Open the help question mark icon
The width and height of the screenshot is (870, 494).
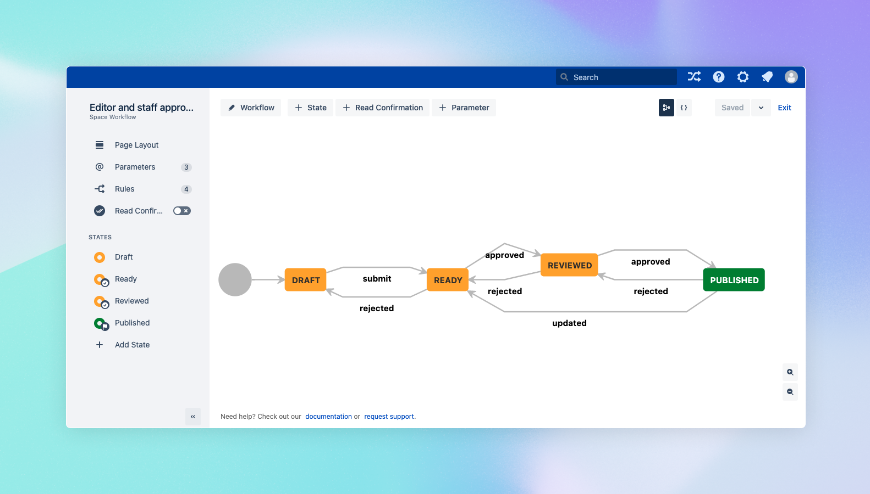(x=719, y=77)
